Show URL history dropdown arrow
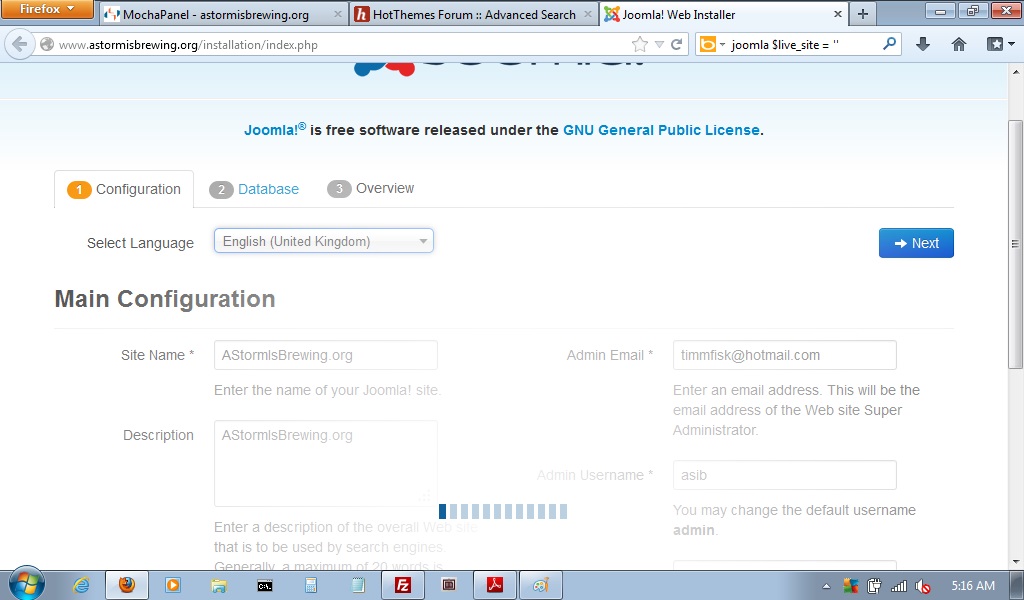The width and height of the screenshot is (1024, 600). (659, 45)
